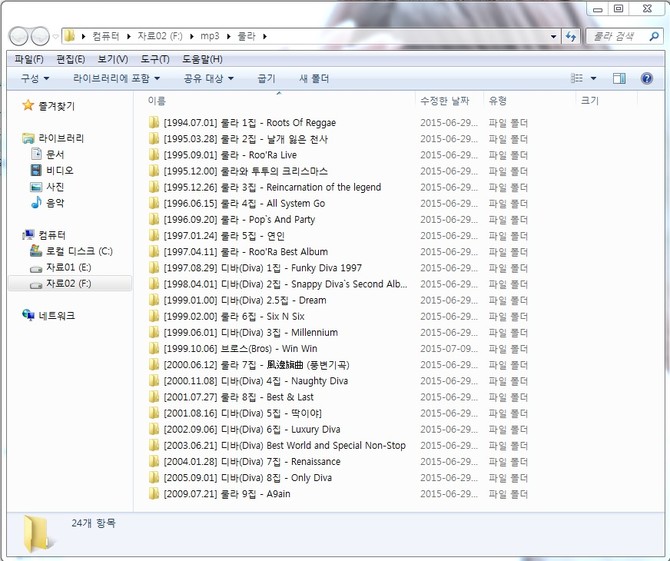Sort by the 이름 column header
Screen dimensions: 670x561
(156, 100)
